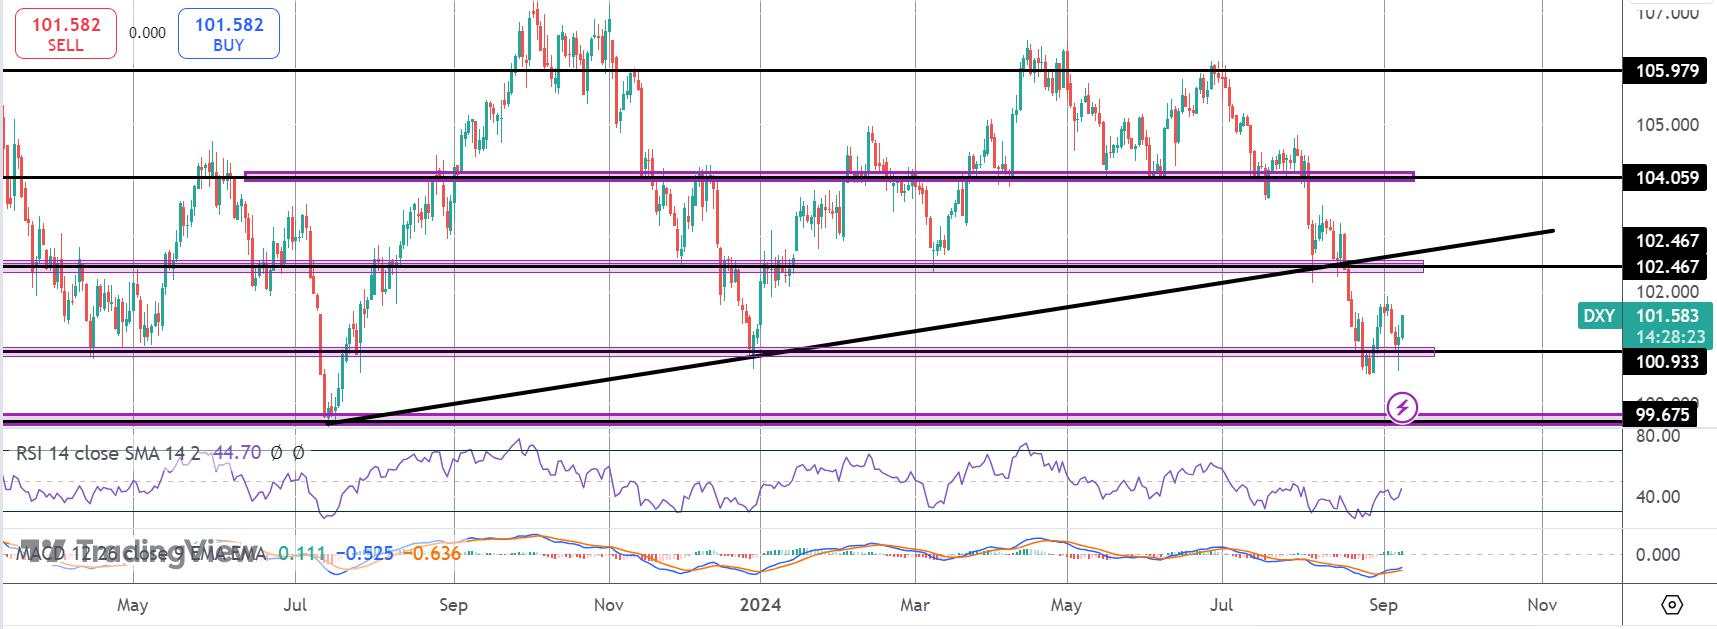Click the Mar label on time axis
1717x629 pixels.
pyautogui.click(x=915, y=605)
